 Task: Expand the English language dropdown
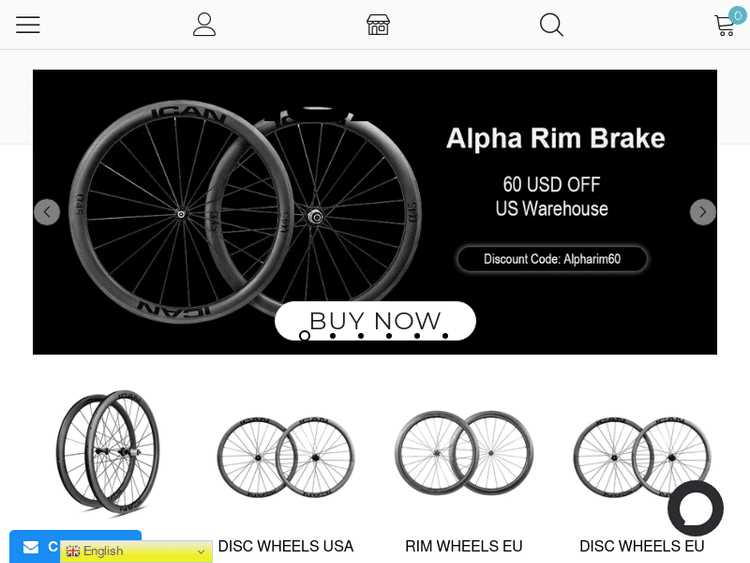(136, 551)
